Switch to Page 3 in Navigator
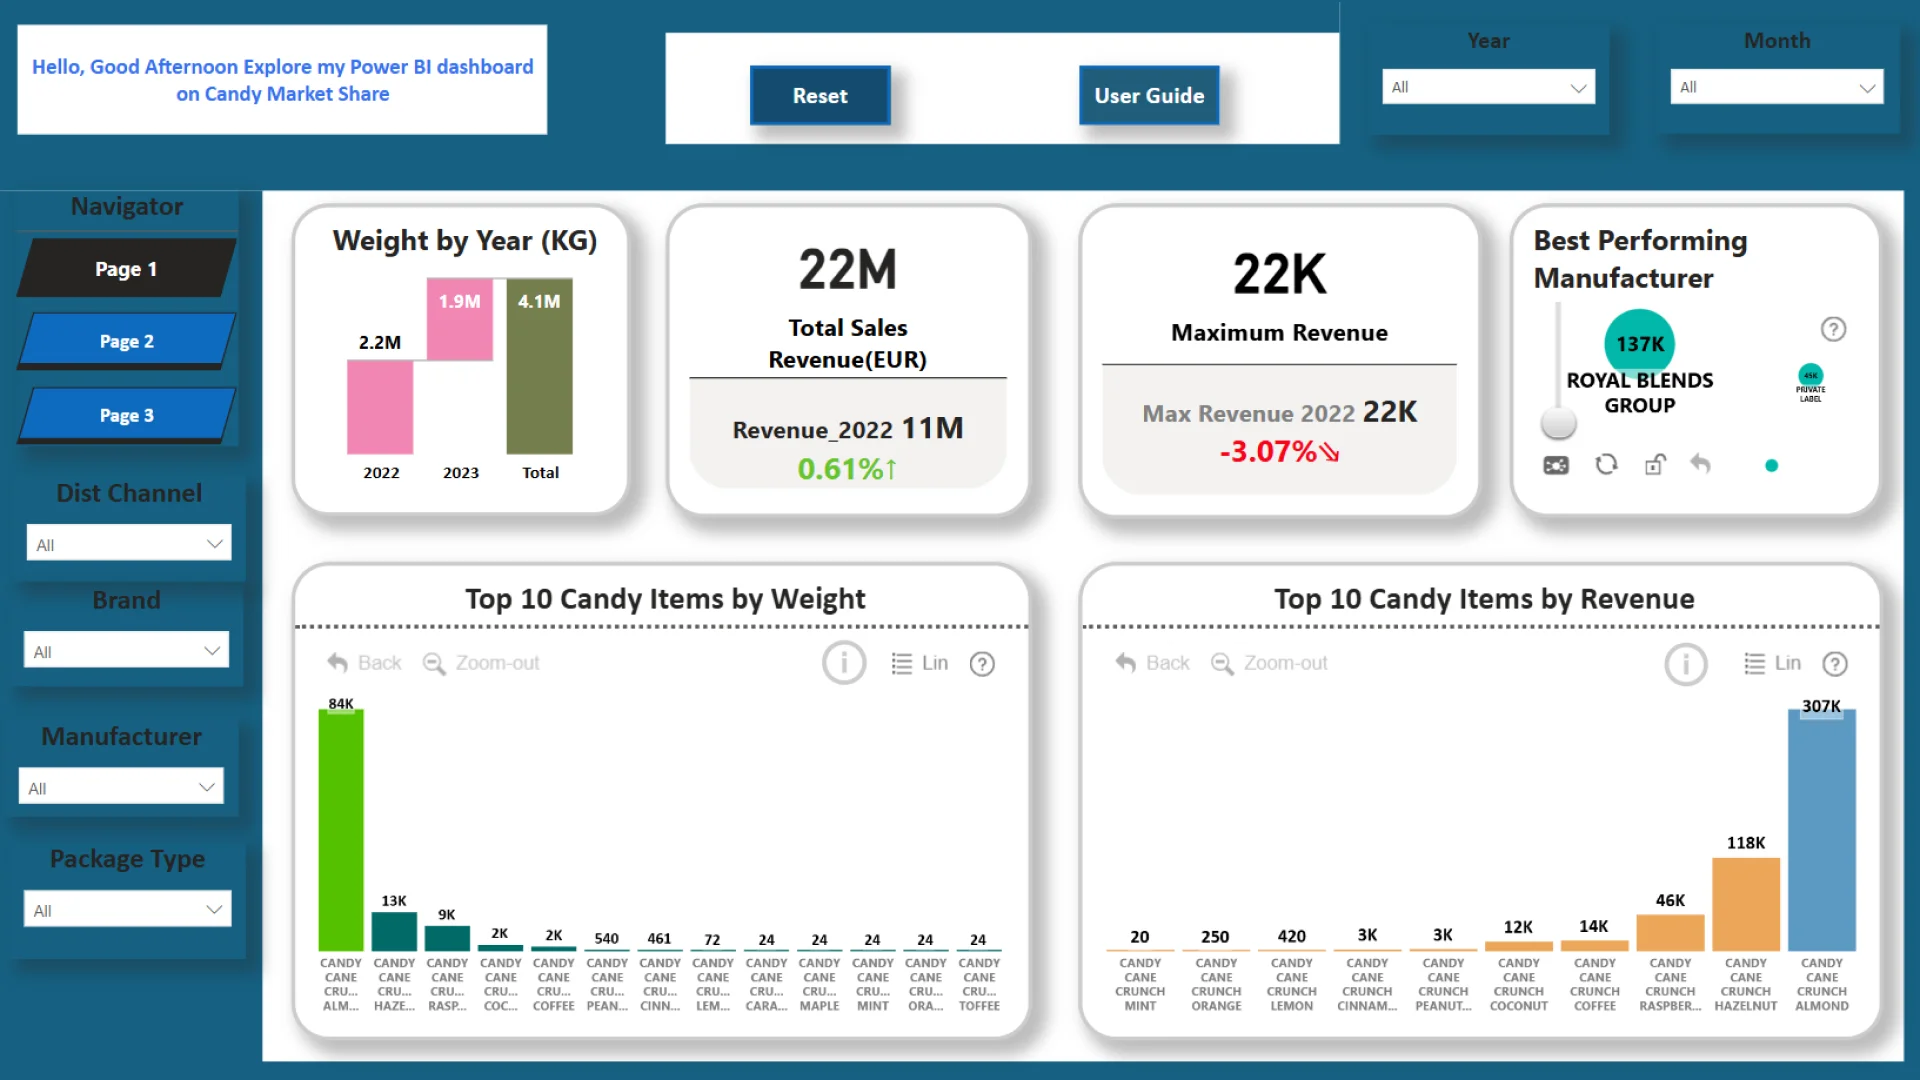 coord(127,415)
